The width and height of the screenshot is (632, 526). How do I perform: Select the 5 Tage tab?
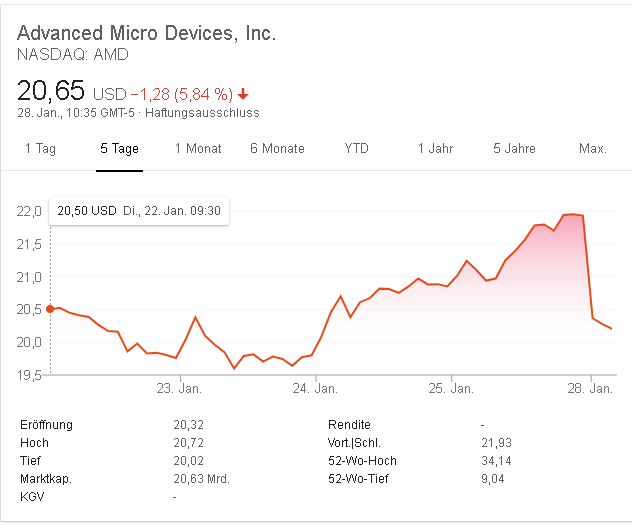coord(119,148)
